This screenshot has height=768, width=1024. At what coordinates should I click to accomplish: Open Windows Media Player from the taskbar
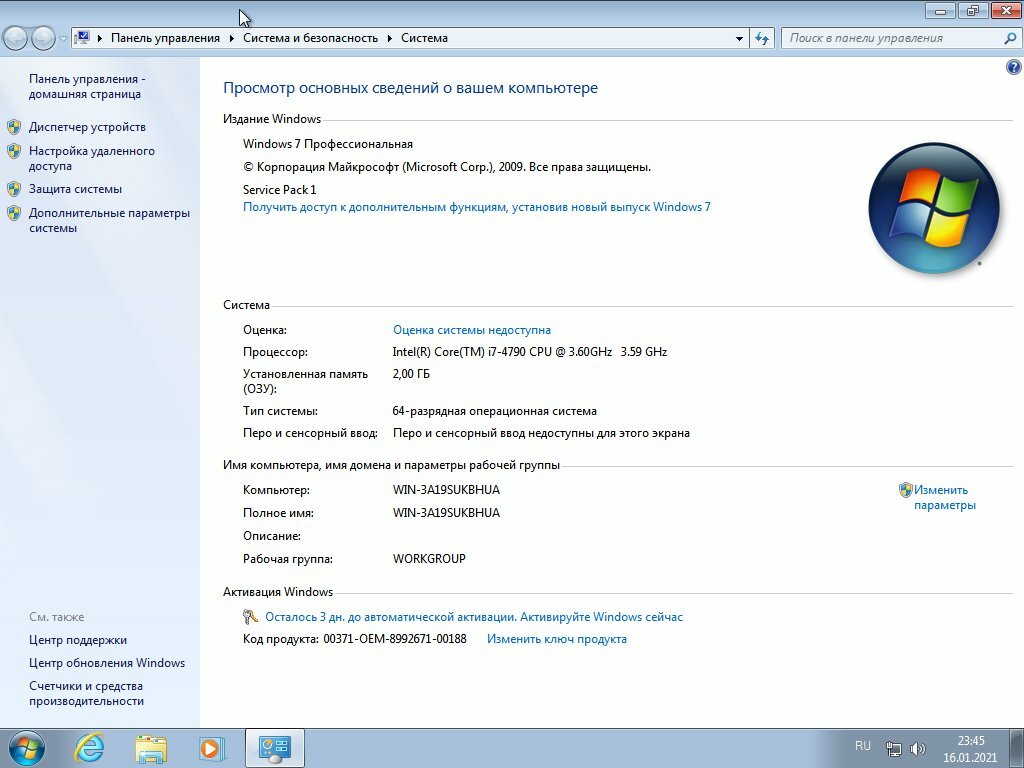212,748
